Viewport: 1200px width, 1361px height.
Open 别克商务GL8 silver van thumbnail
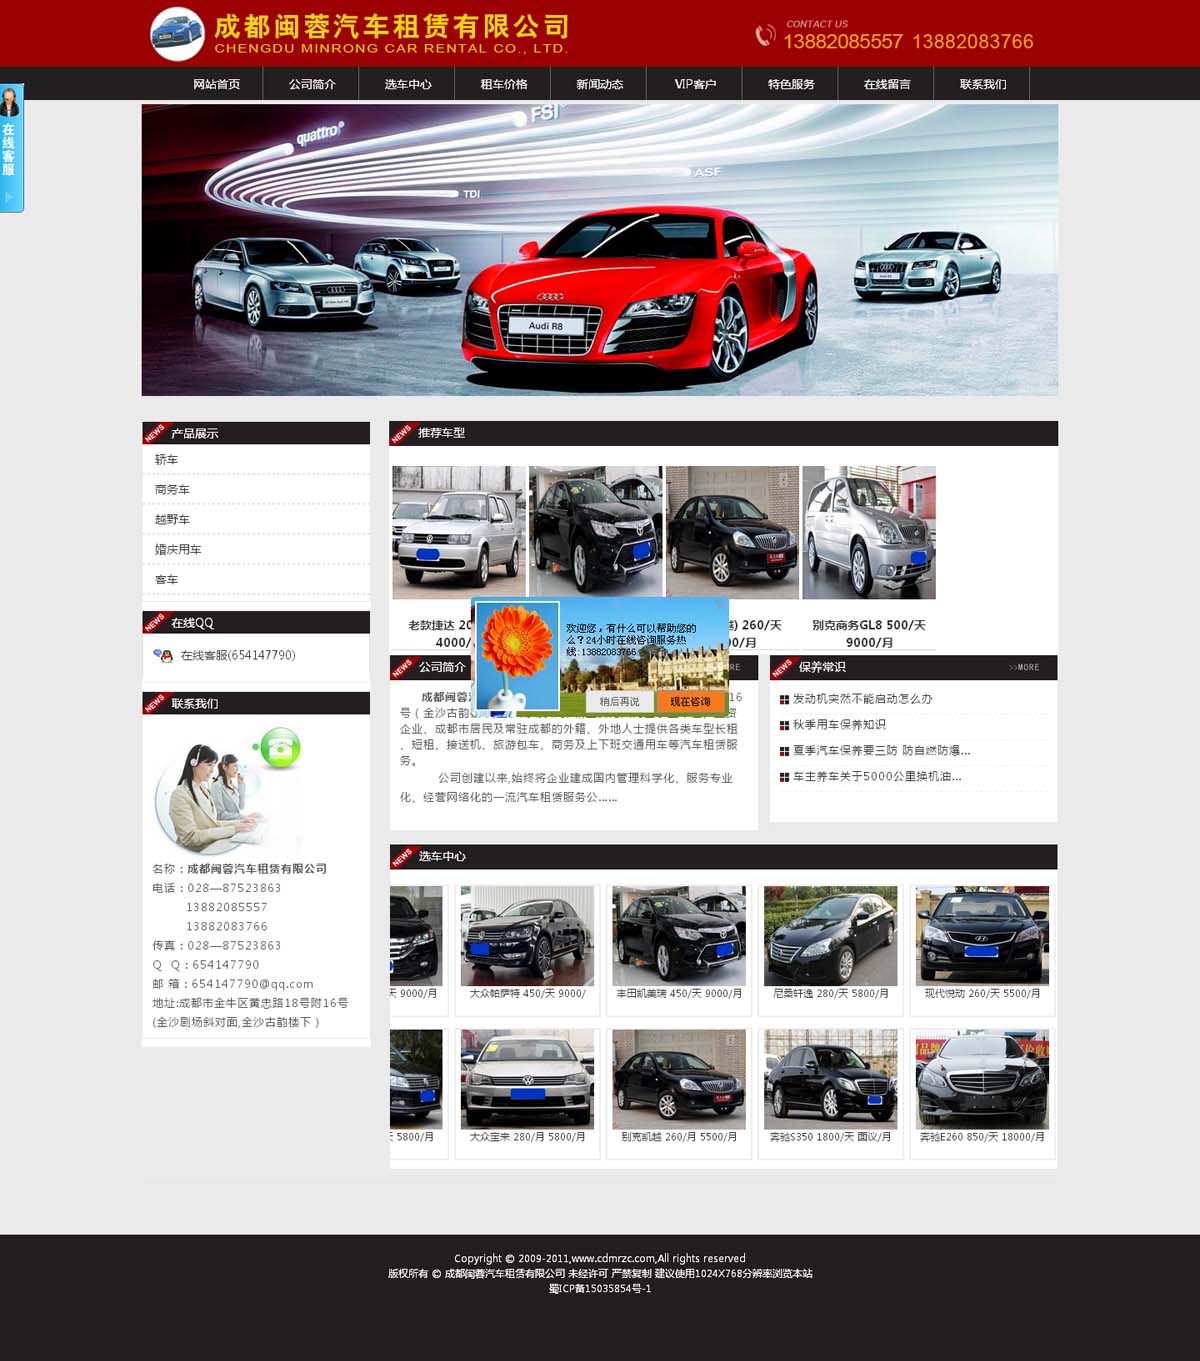[x=868, y=532]
